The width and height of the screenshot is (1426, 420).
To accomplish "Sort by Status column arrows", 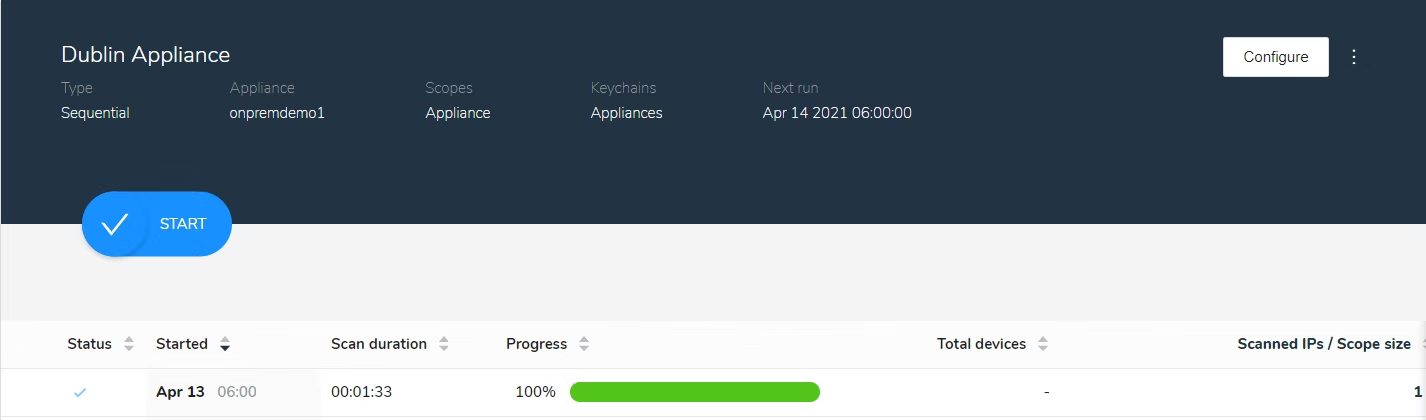I will 129,344.
